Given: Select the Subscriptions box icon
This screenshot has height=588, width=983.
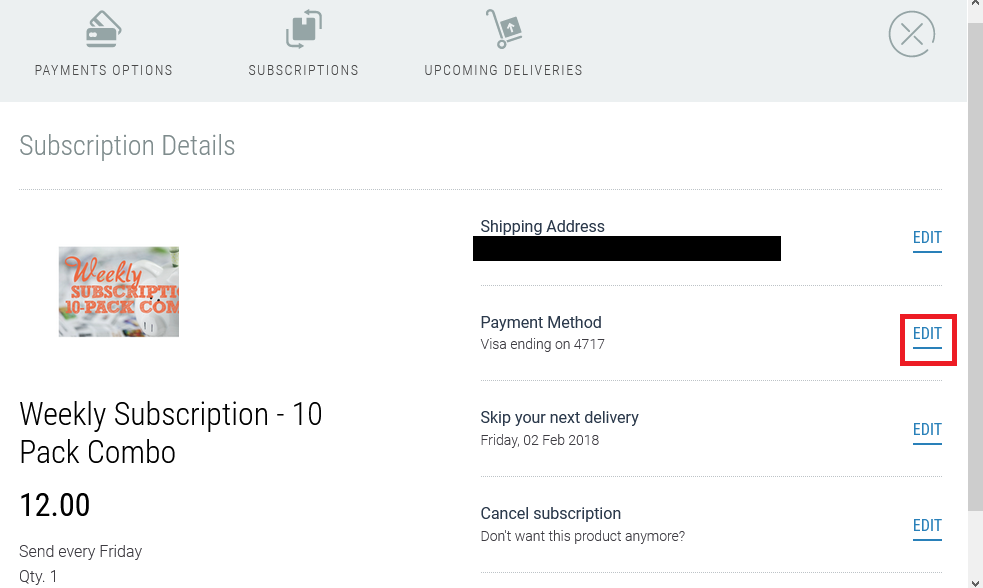Looking at the screenshot, I should (x=303, y=28).
